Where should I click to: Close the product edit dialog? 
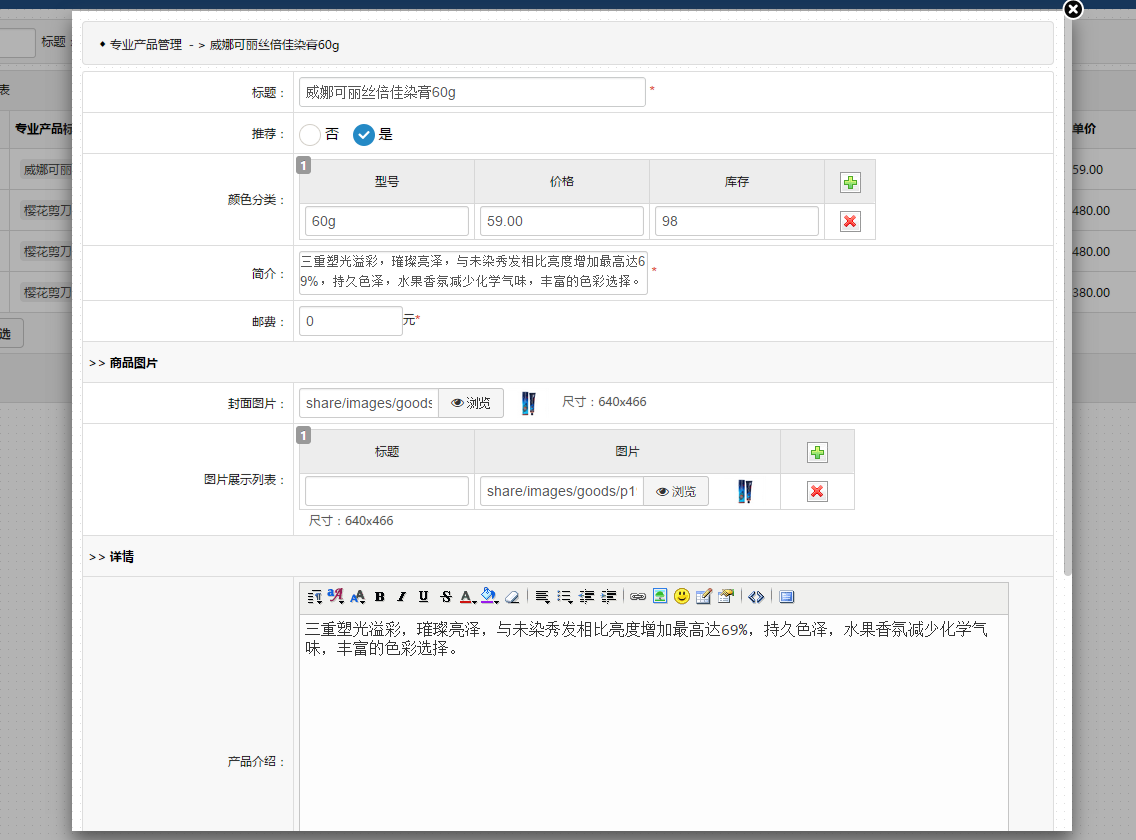point(1073,9)
